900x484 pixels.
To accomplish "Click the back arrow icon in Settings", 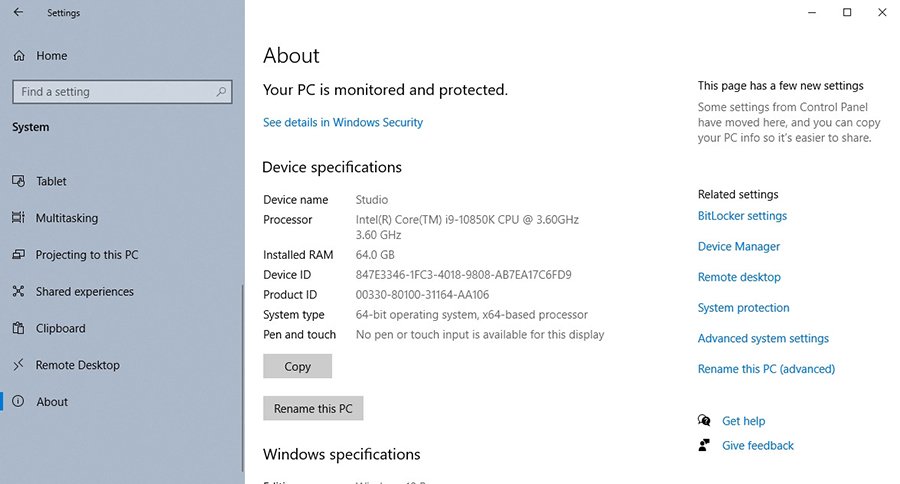I will tap(19, 13).
